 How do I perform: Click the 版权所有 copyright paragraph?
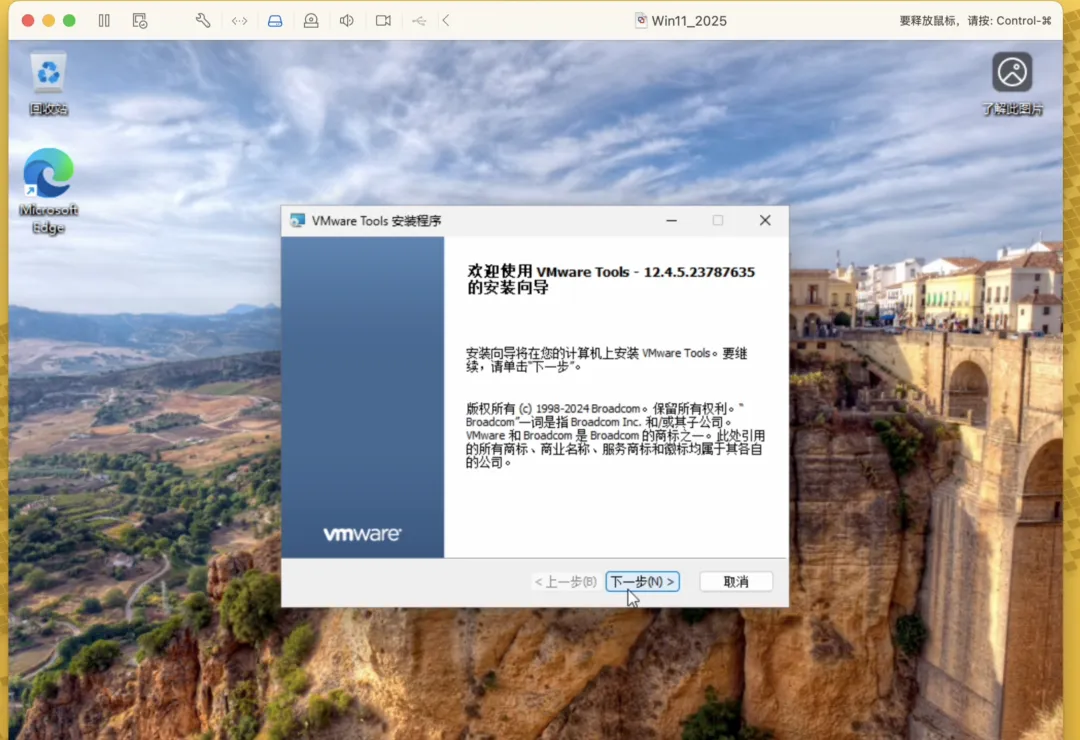point(615,435)
